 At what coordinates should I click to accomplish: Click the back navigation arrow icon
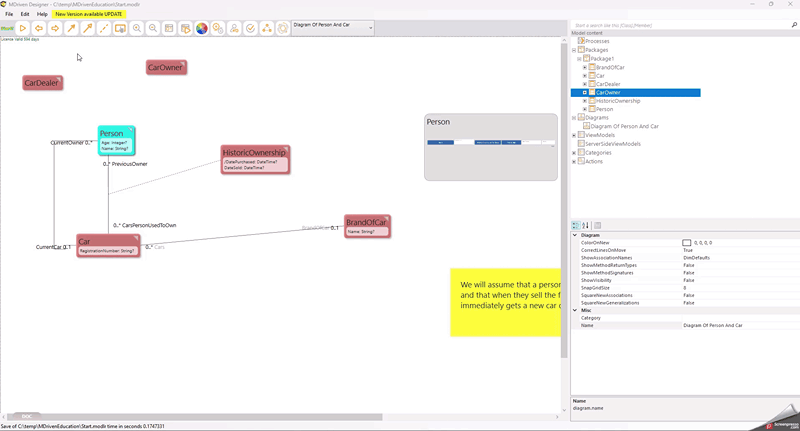pos(39,28)
